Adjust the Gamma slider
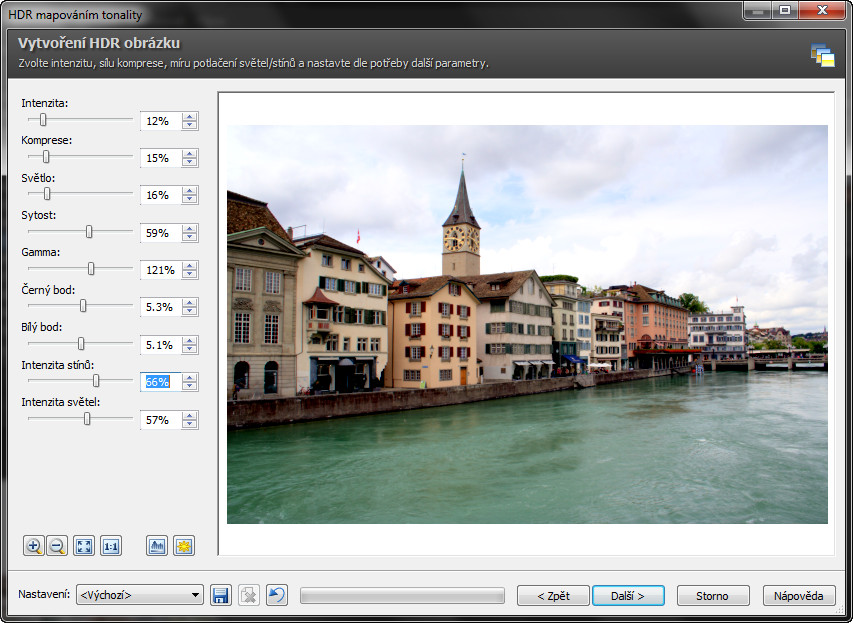This screenshot has height=623, width=853. click(91, 269)
